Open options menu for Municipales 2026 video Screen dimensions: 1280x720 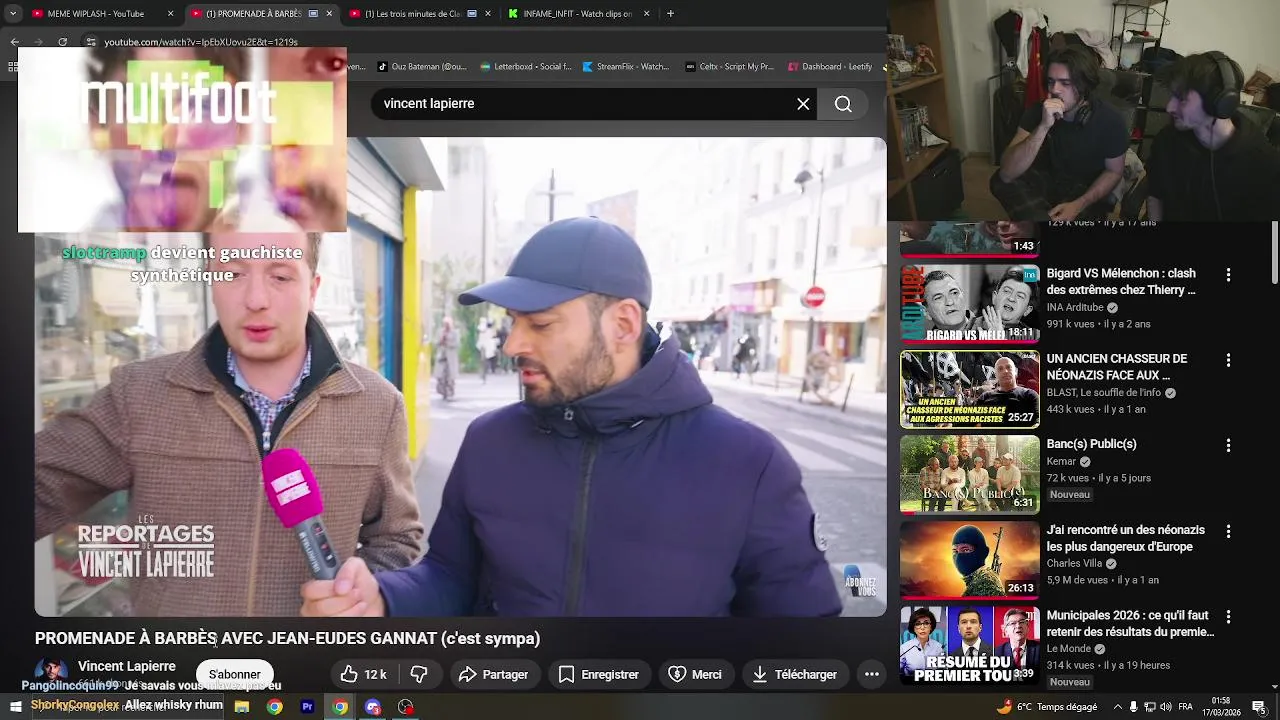(1228, 617)
